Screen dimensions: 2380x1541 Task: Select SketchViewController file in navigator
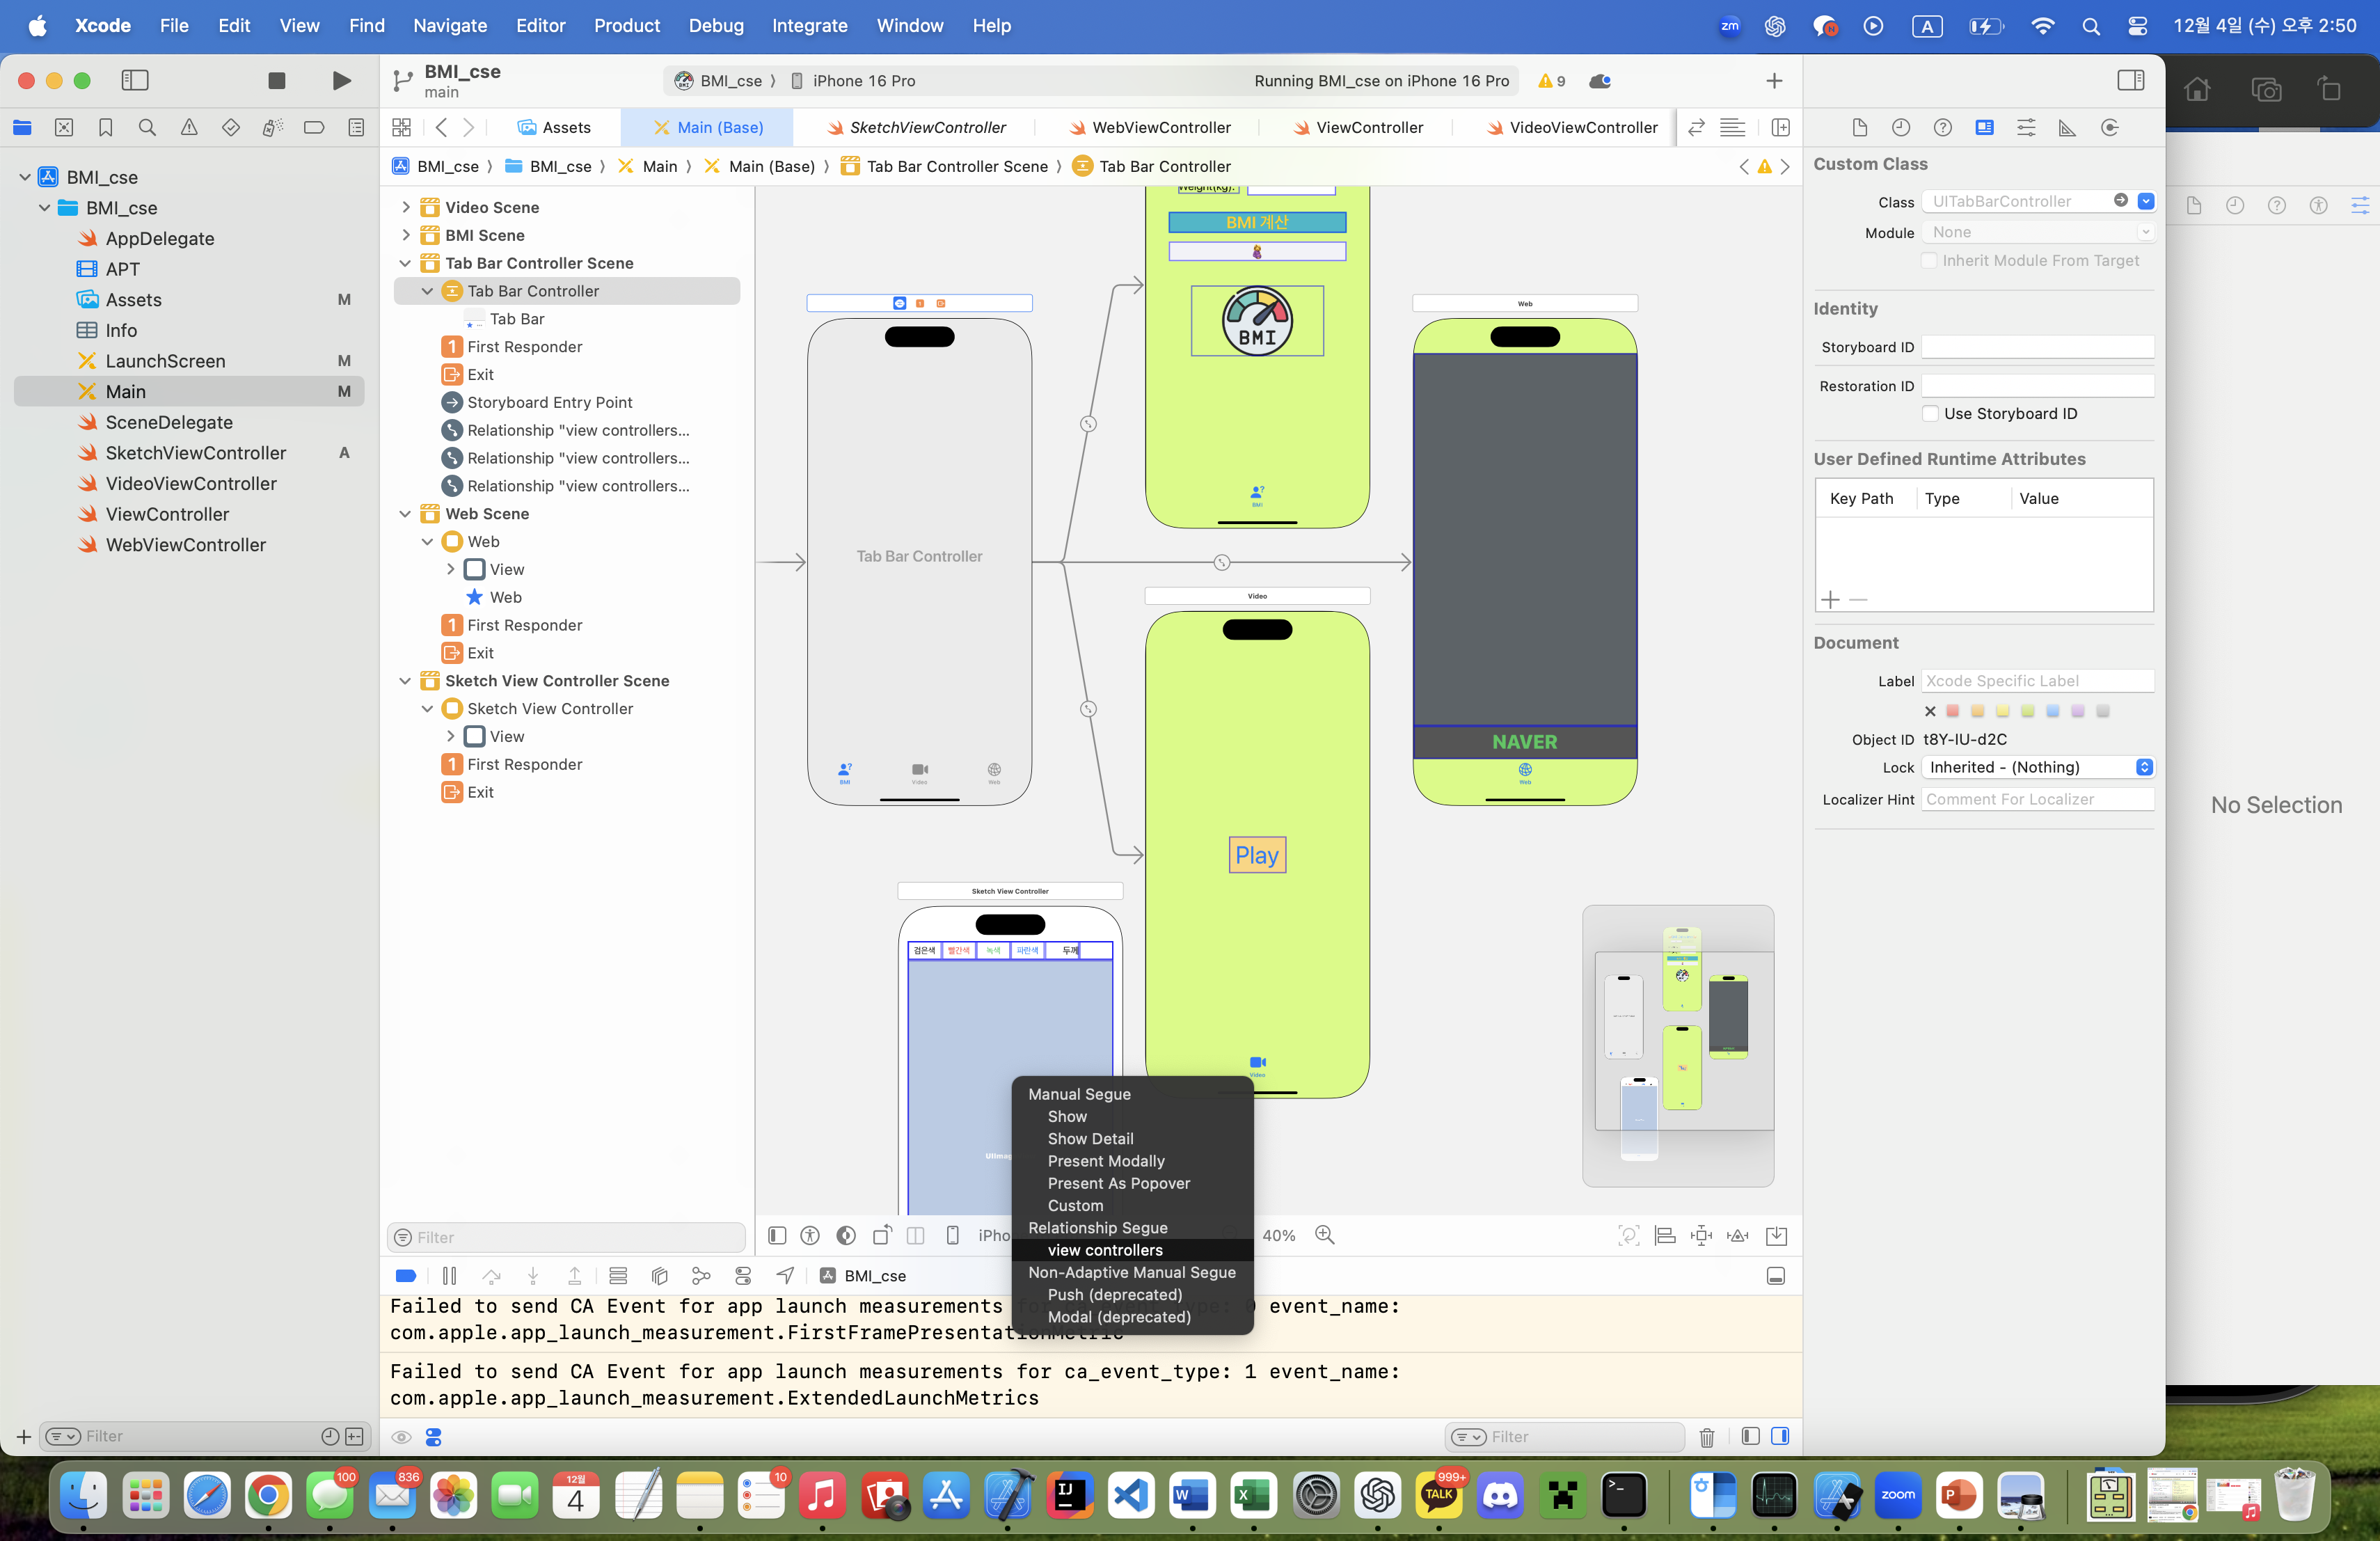(x=196, y=453)
